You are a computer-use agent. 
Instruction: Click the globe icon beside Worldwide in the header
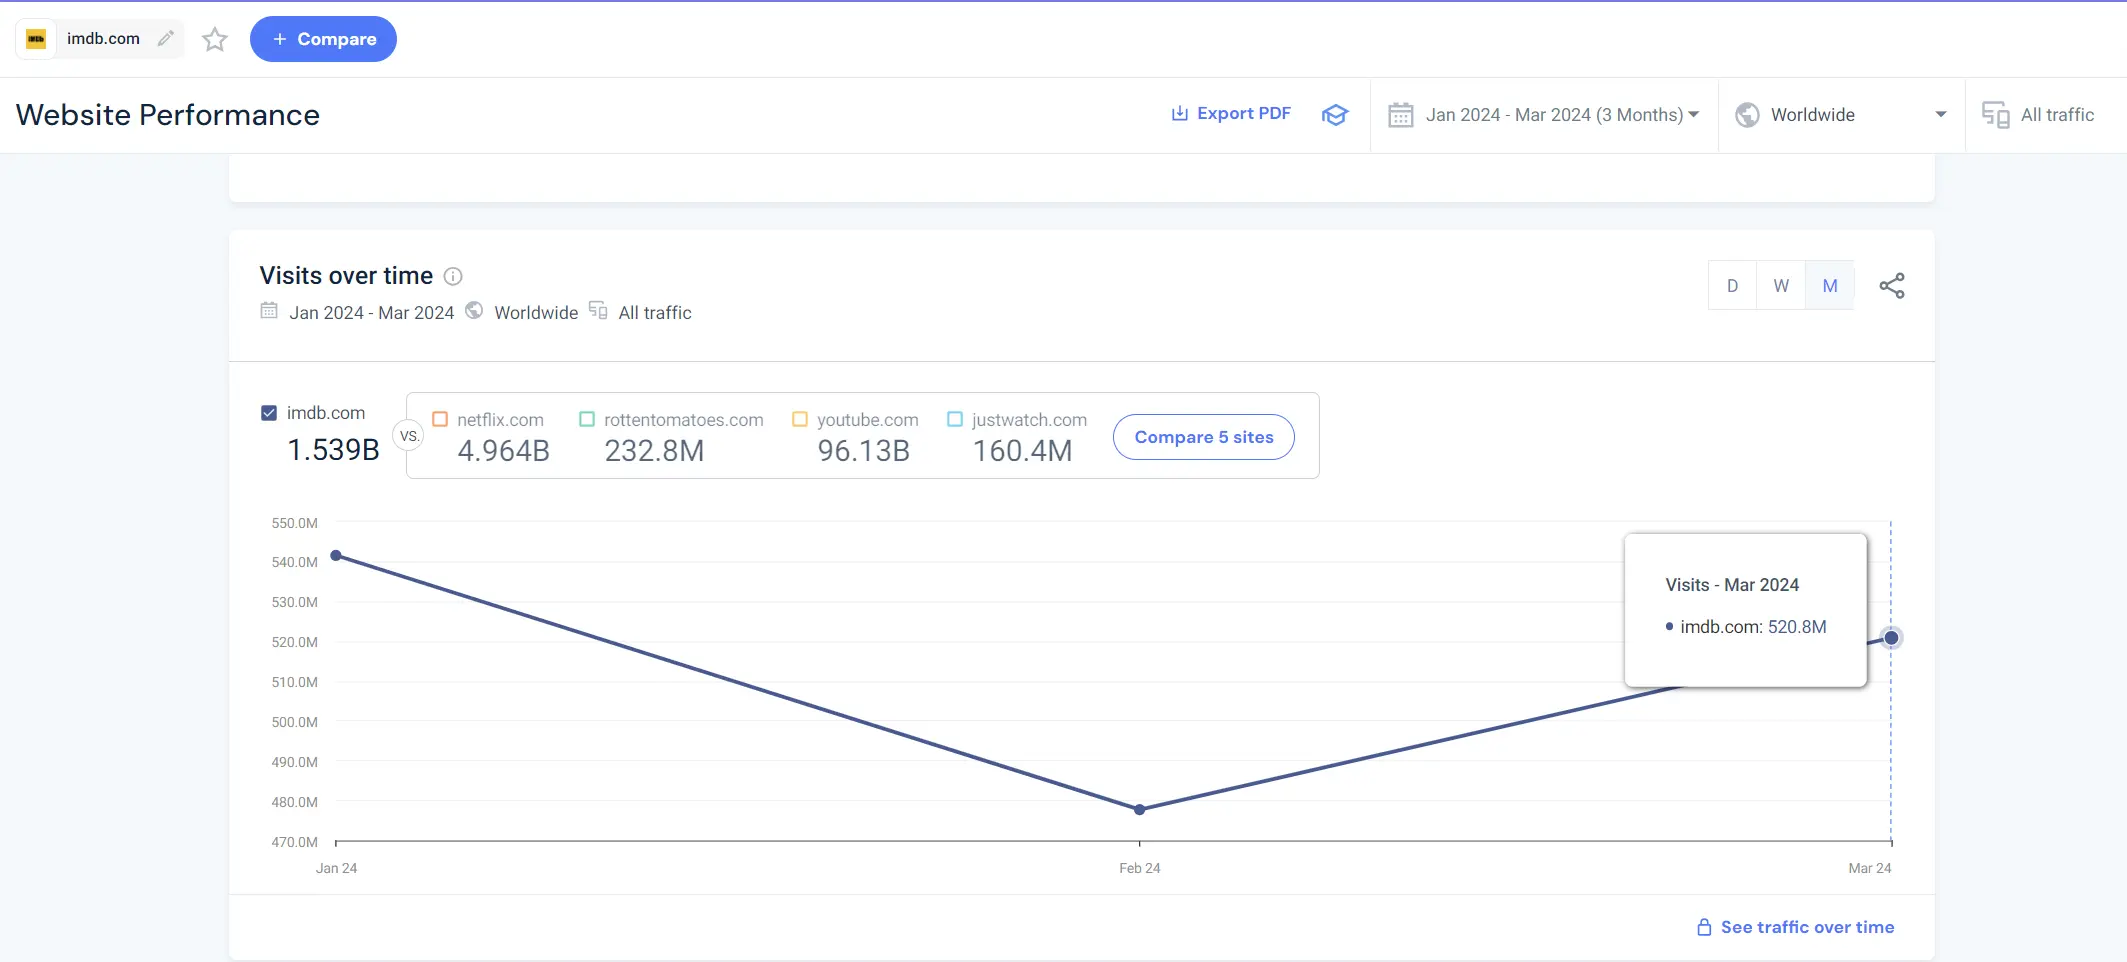tap(1747, 115)
